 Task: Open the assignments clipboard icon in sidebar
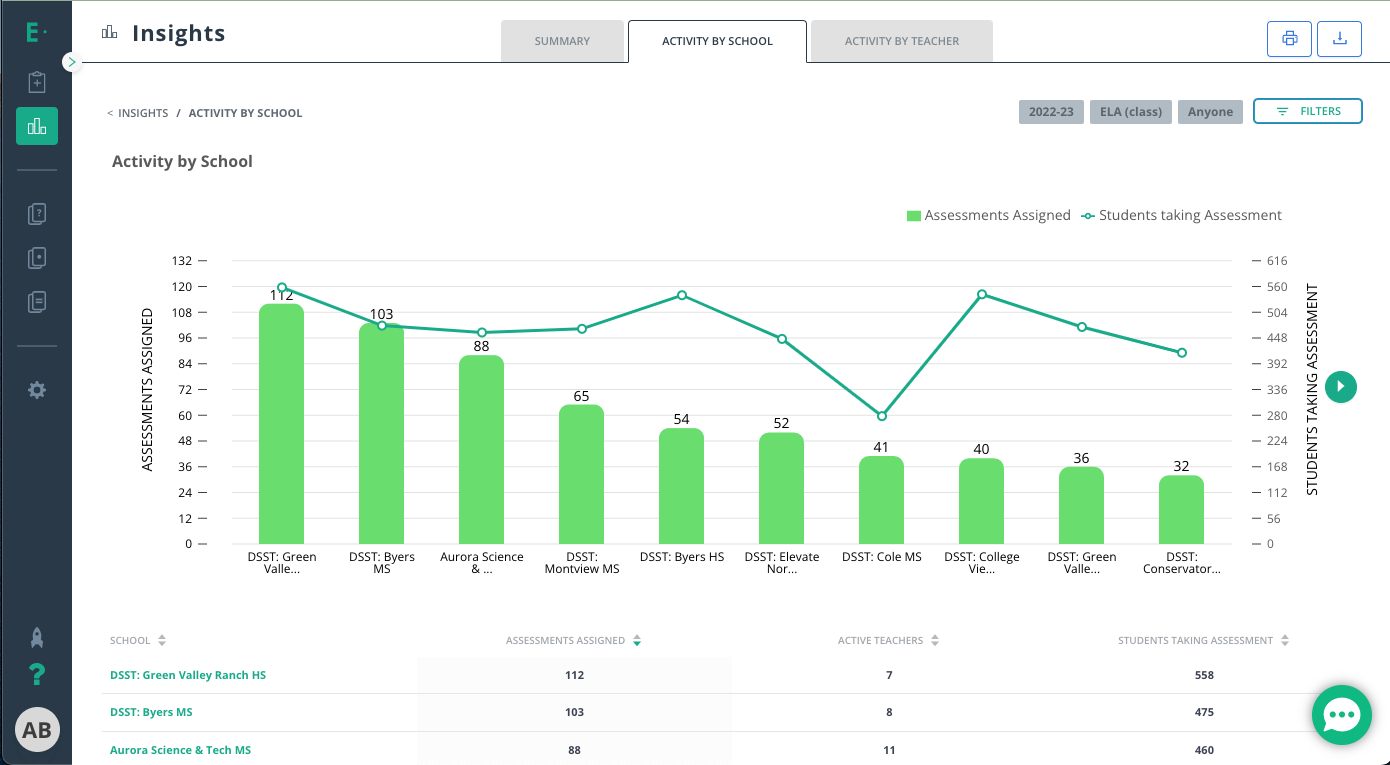37,82
